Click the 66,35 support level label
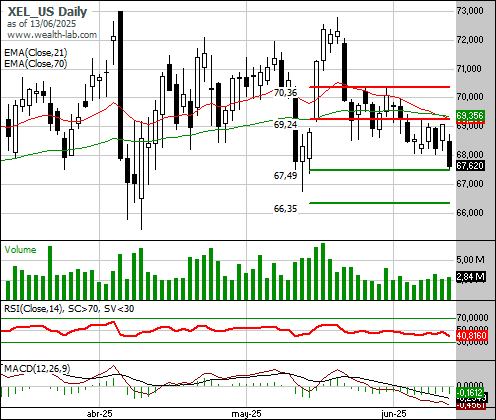This screenshot has height=420, width=496. pyautogui.click(x=285, y=209)
